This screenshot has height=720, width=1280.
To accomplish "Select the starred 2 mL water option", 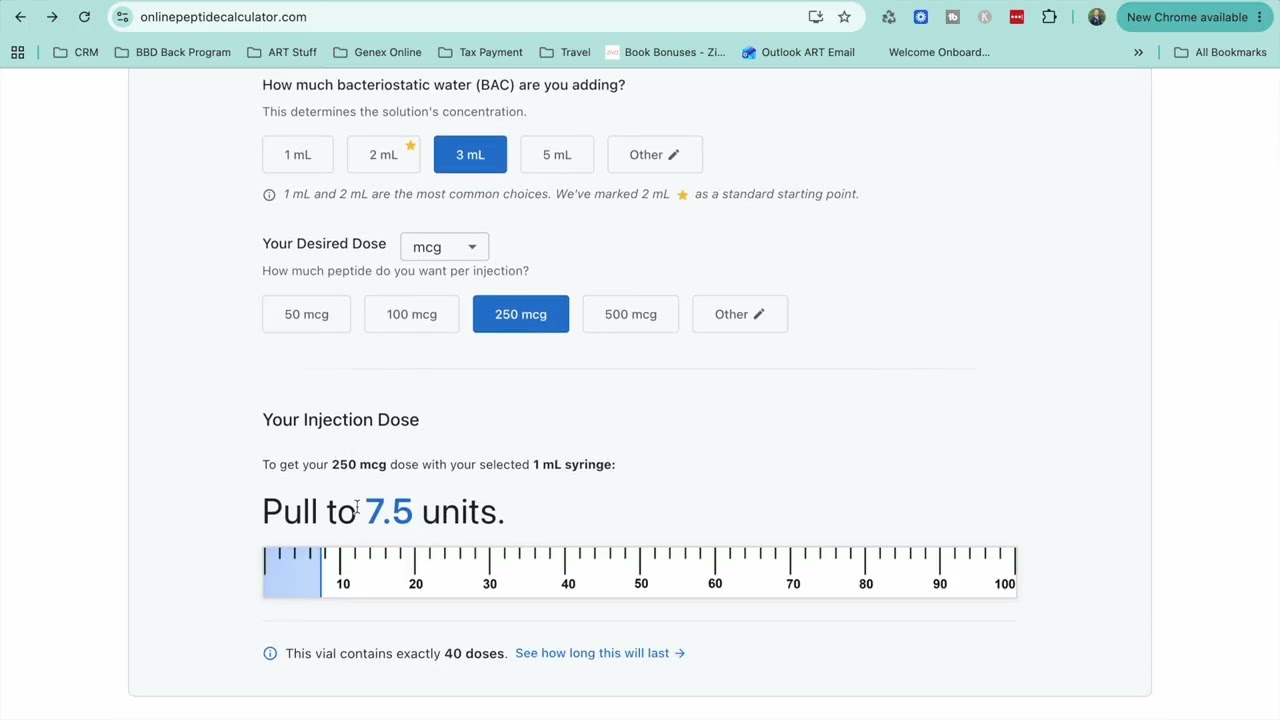I will [x=383, y=154].
